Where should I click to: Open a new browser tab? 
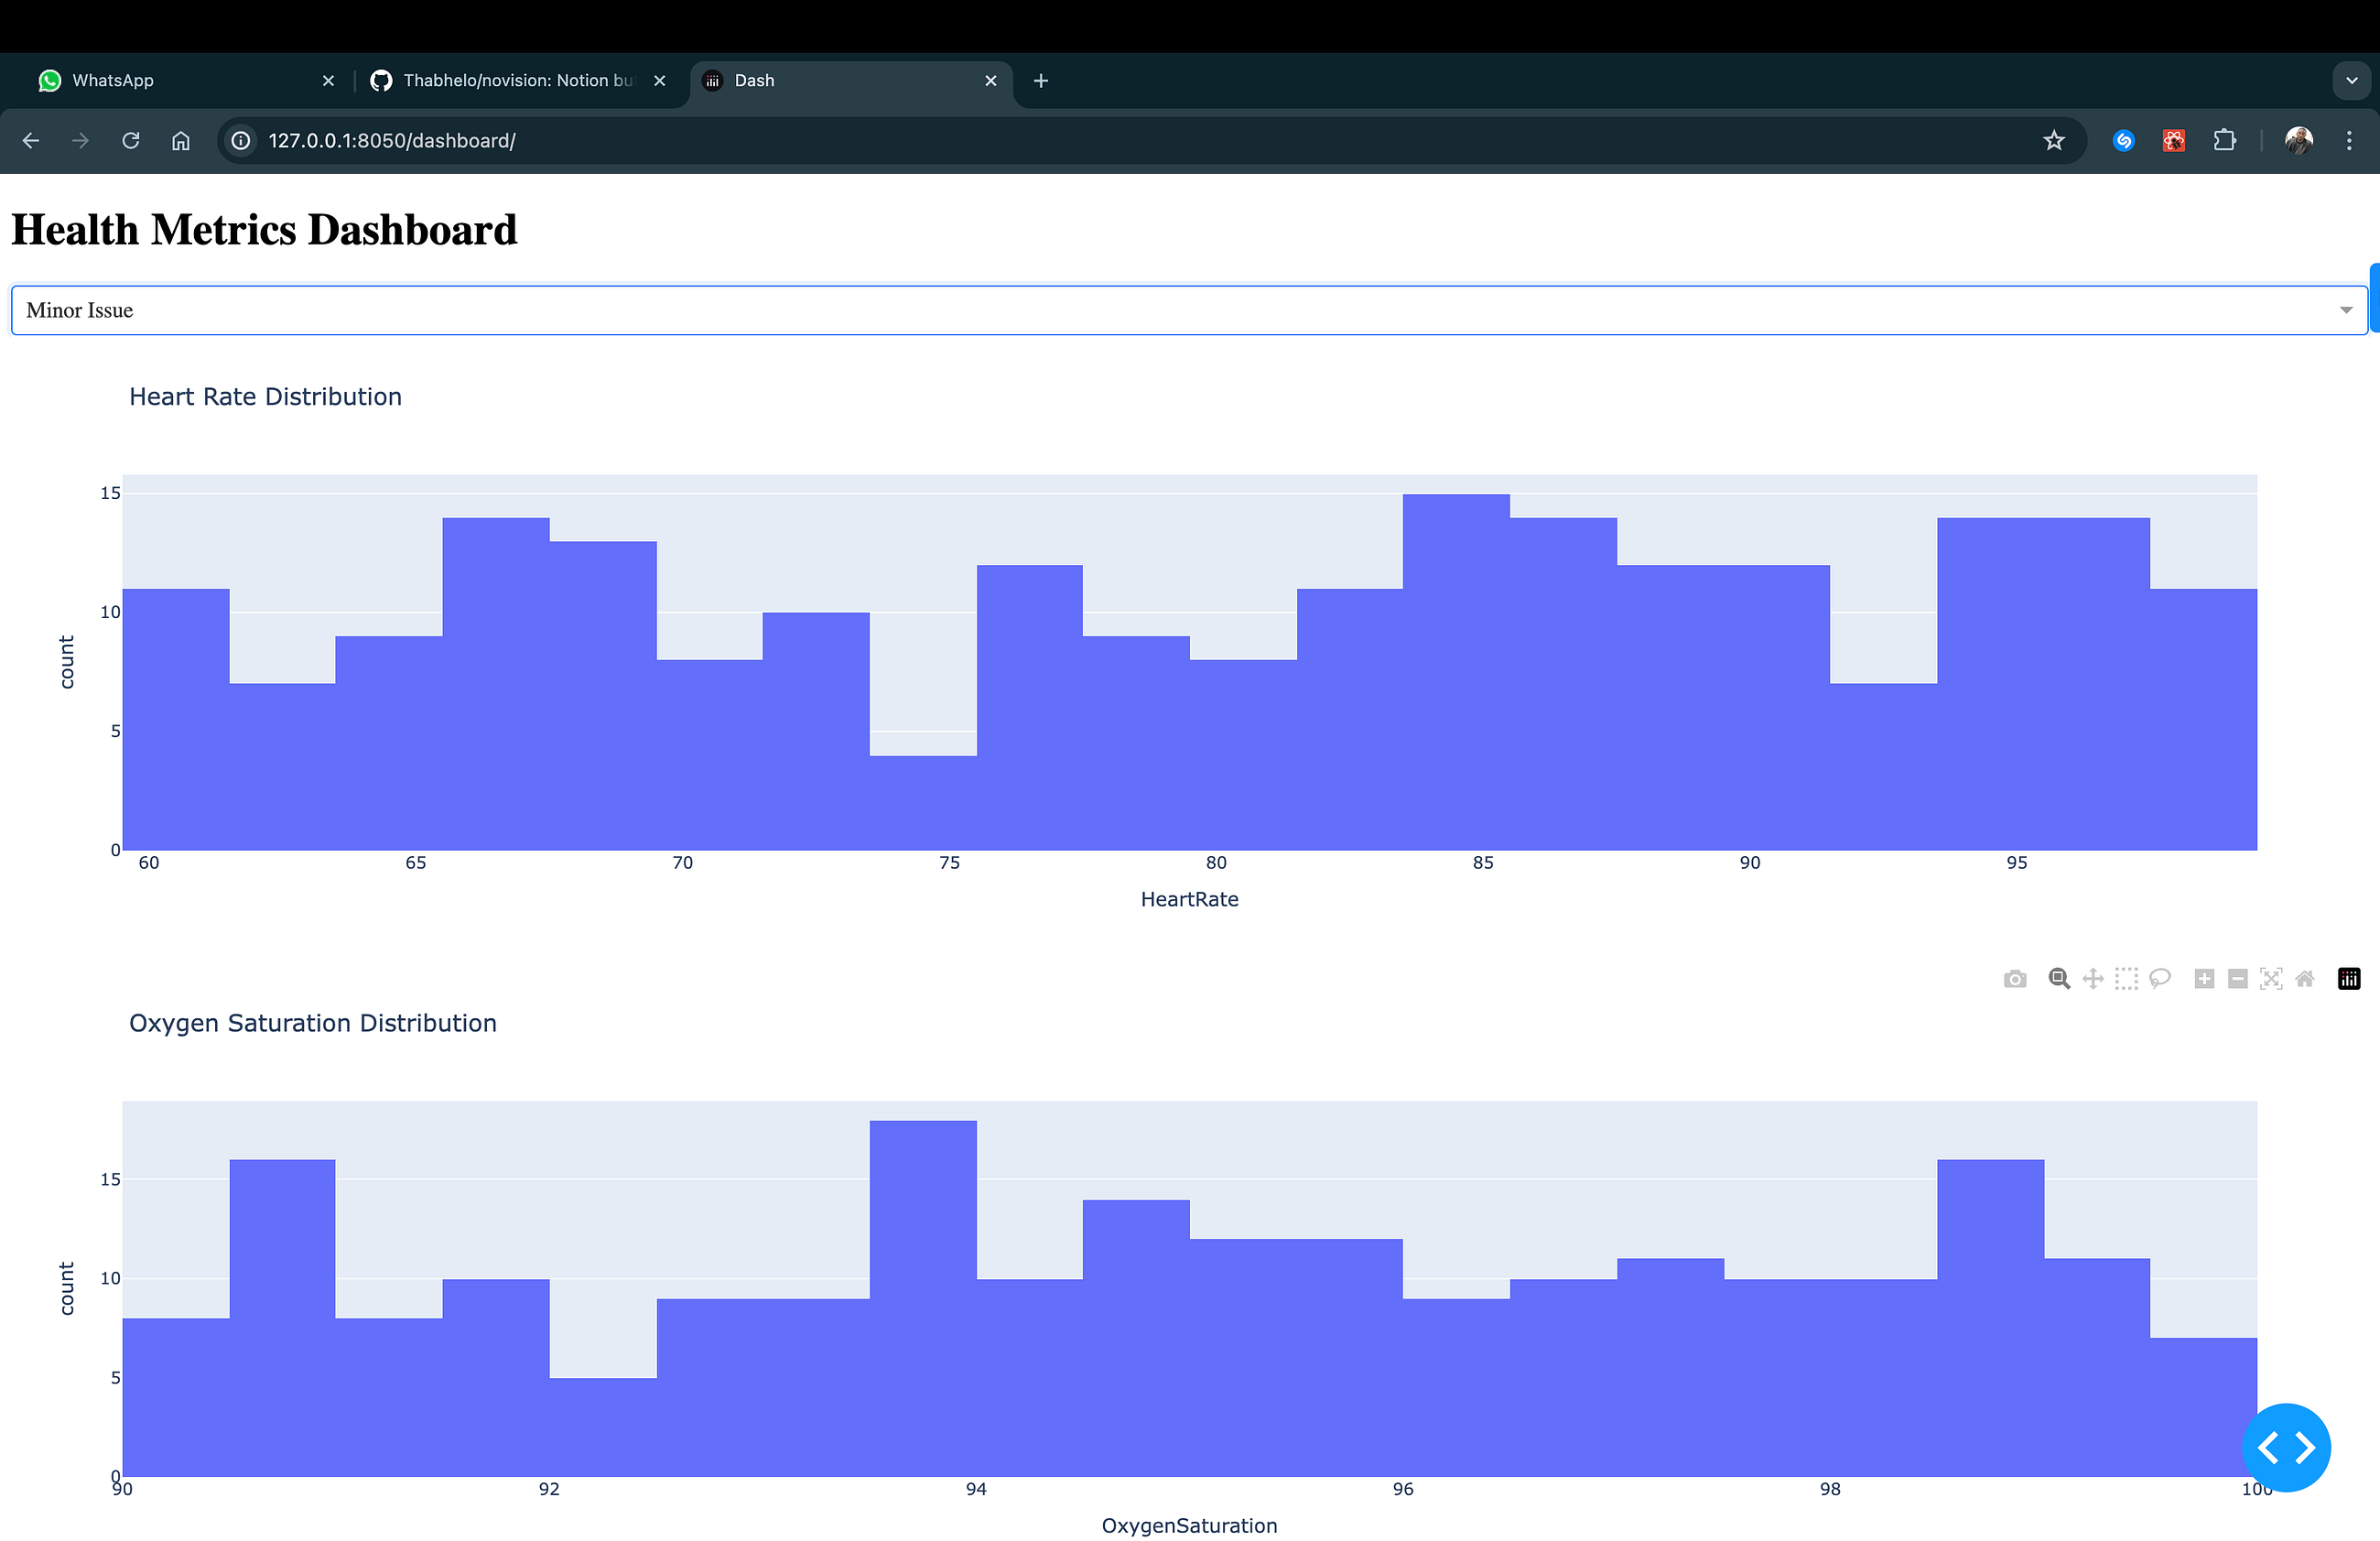pos(1041,81)
